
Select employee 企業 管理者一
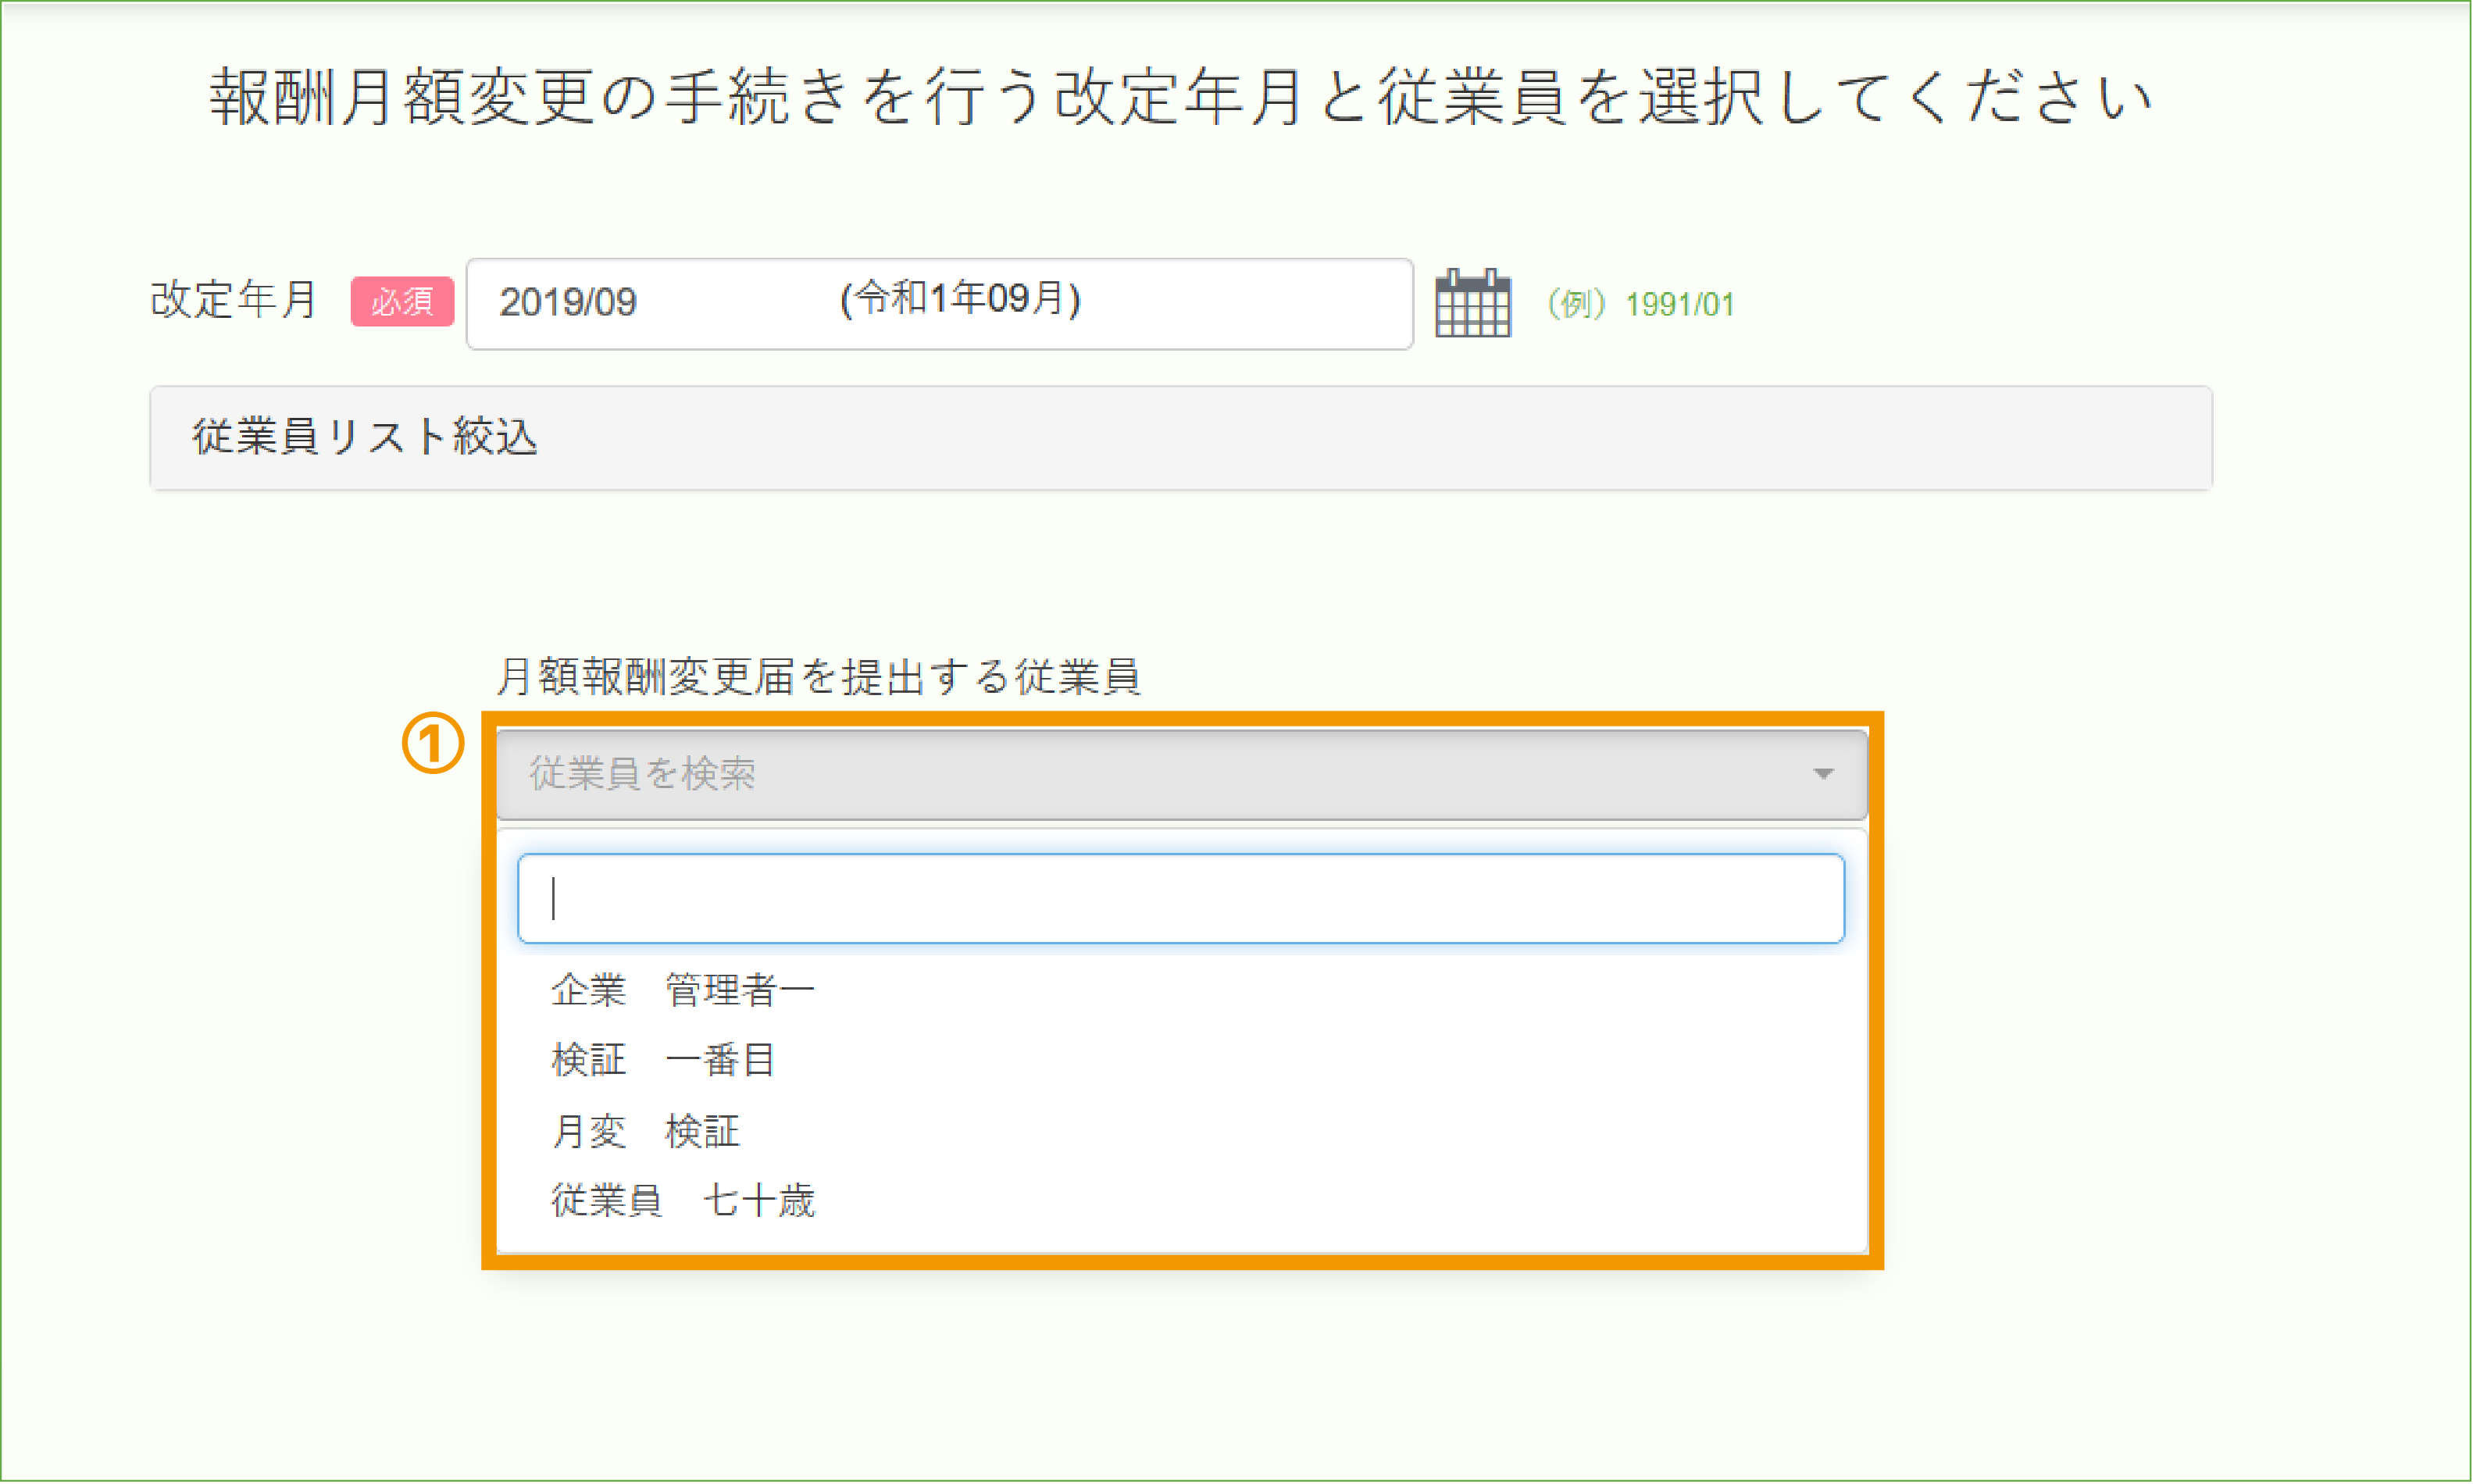point(1182,990)
